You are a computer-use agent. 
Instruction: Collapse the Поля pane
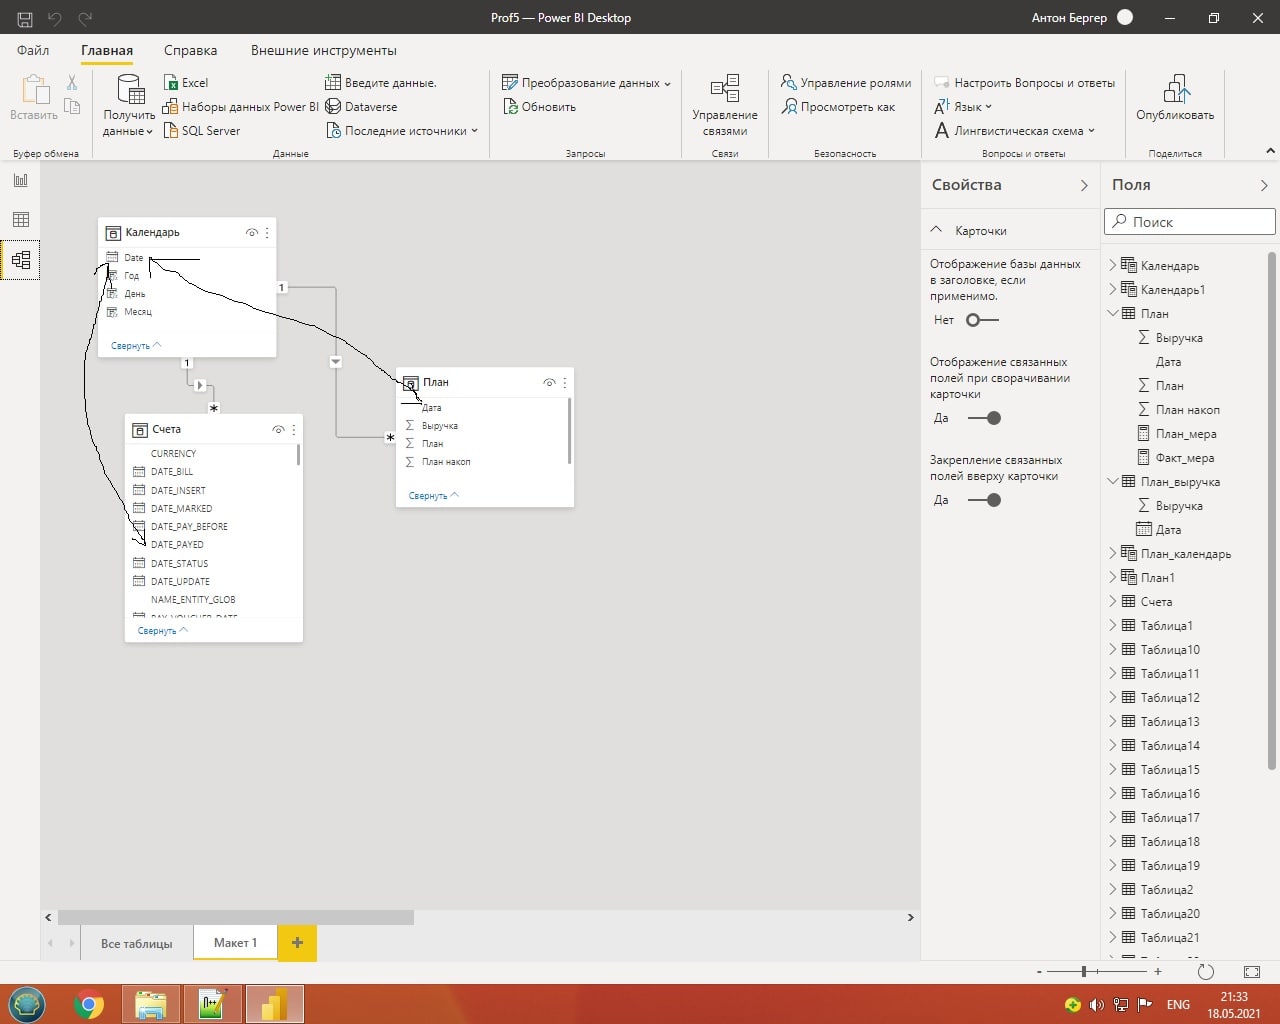coord(1264,185)
